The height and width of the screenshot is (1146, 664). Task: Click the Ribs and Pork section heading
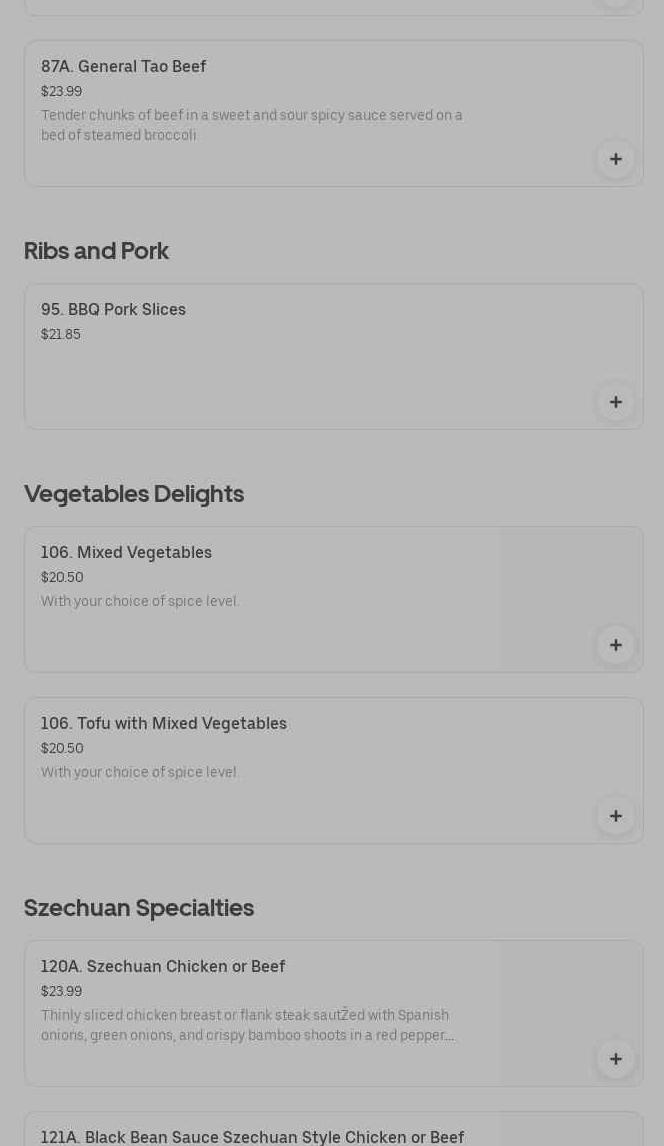[96, 250]
